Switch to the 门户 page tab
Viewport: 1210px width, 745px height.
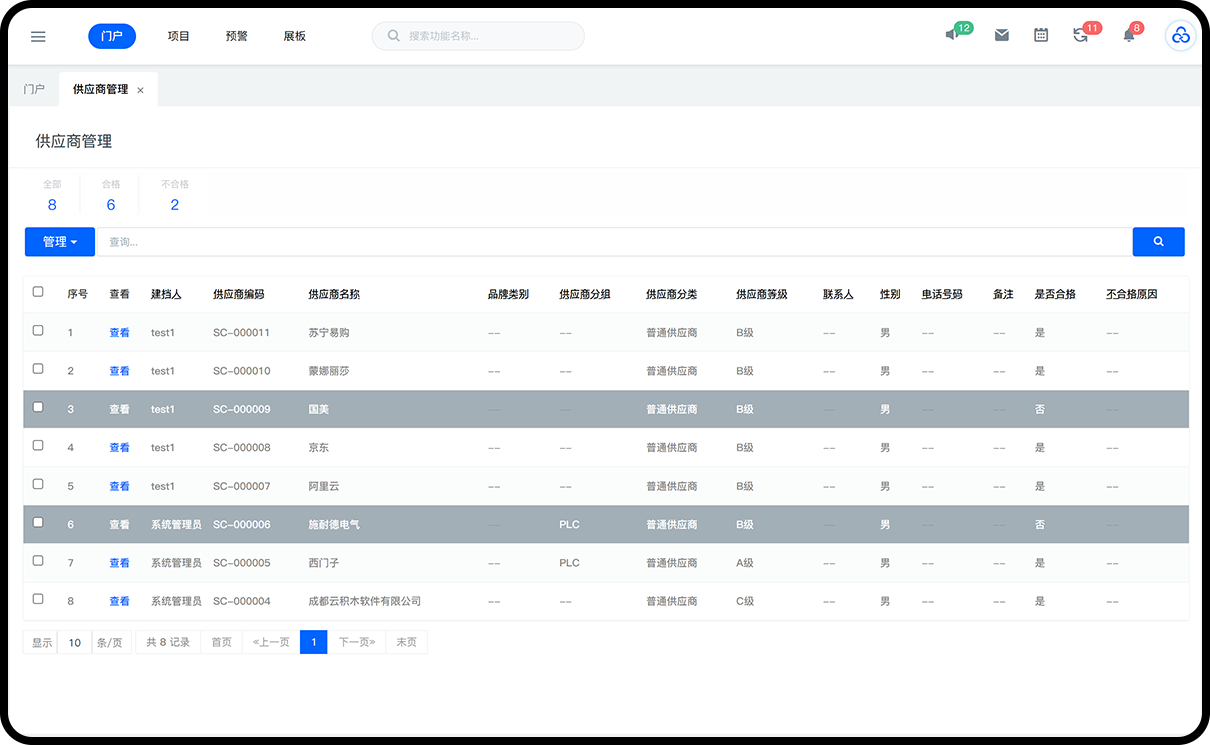34,89
